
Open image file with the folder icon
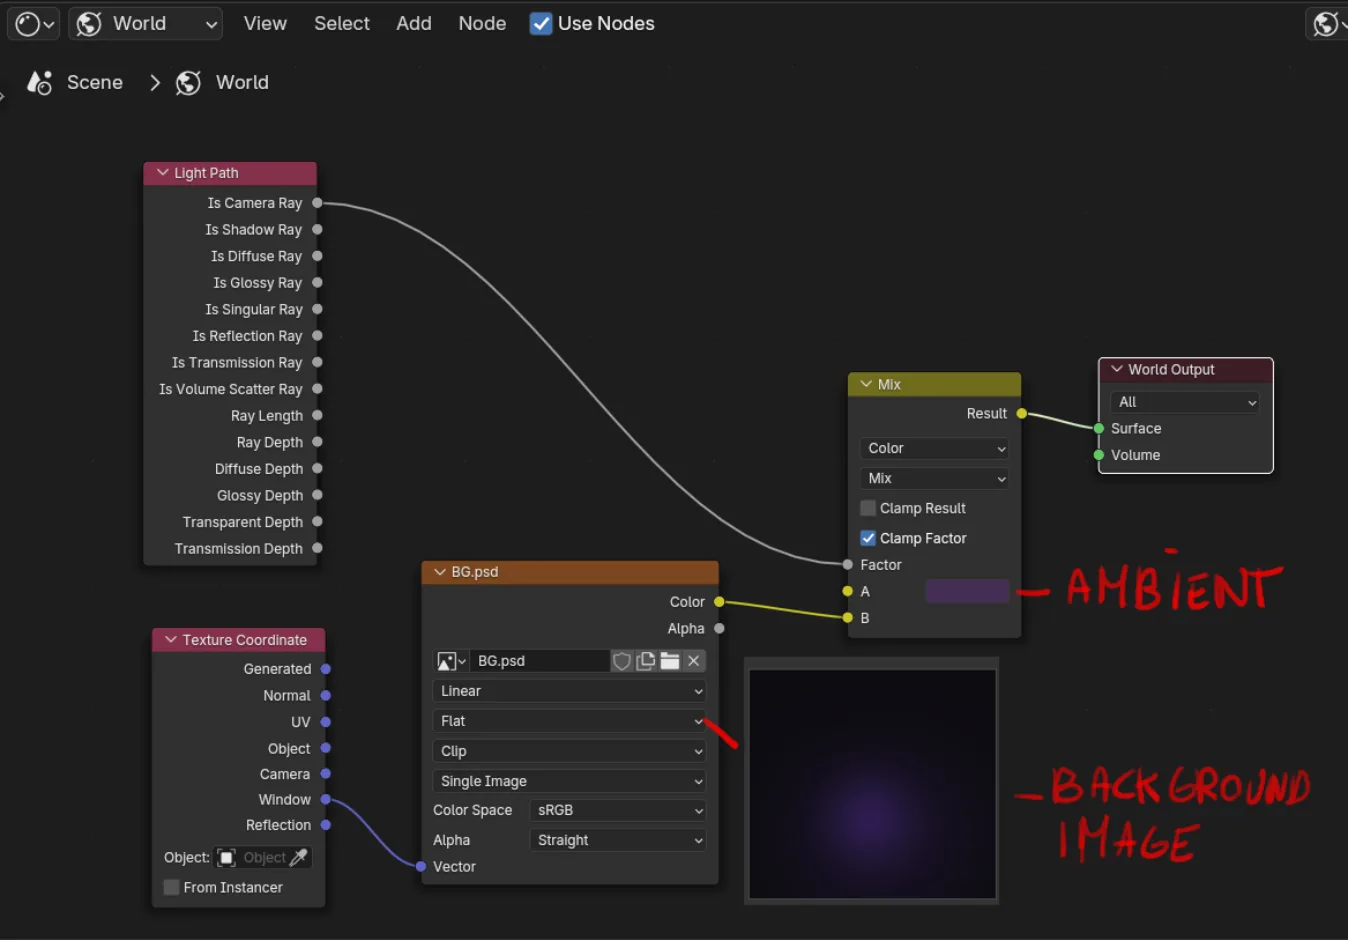click(670, 661)
